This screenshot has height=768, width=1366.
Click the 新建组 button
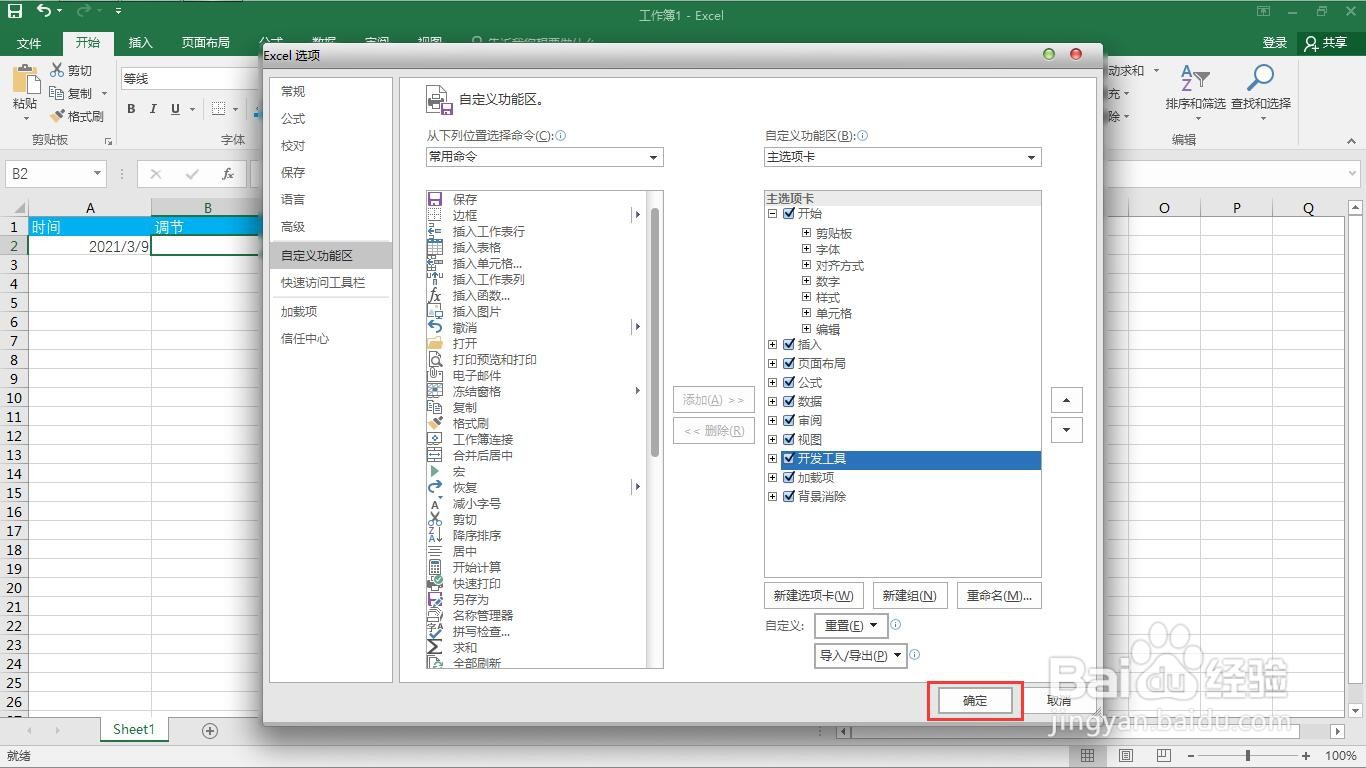click(910, 595)
